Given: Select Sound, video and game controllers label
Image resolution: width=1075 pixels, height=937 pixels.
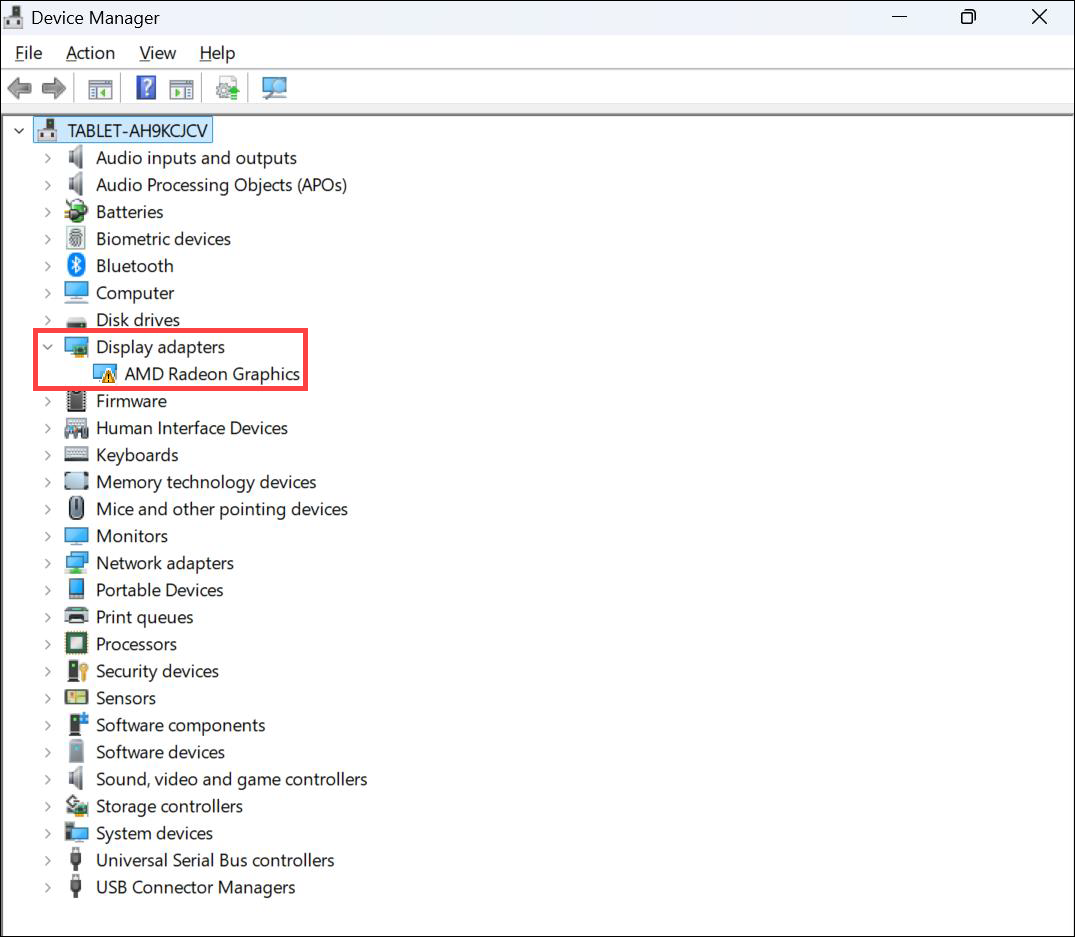Looking at the screenshot, I should (232, 779).
